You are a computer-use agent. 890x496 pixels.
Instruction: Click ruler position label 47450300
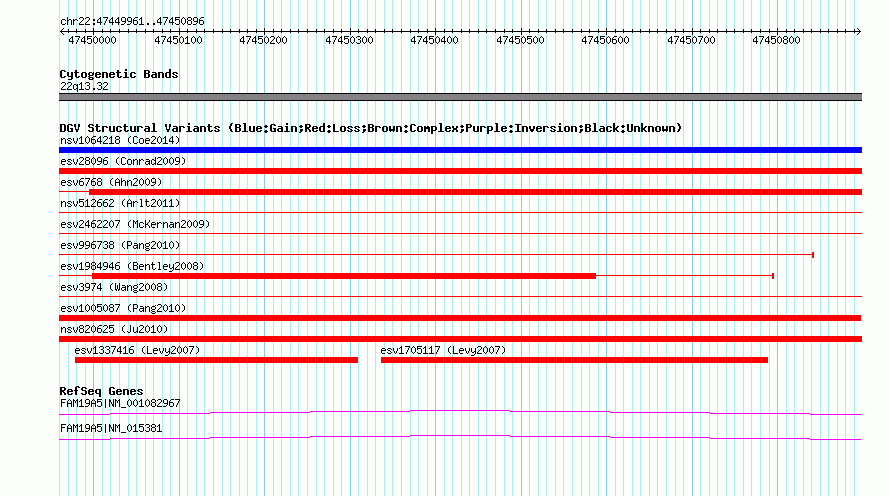click(349, 40)
